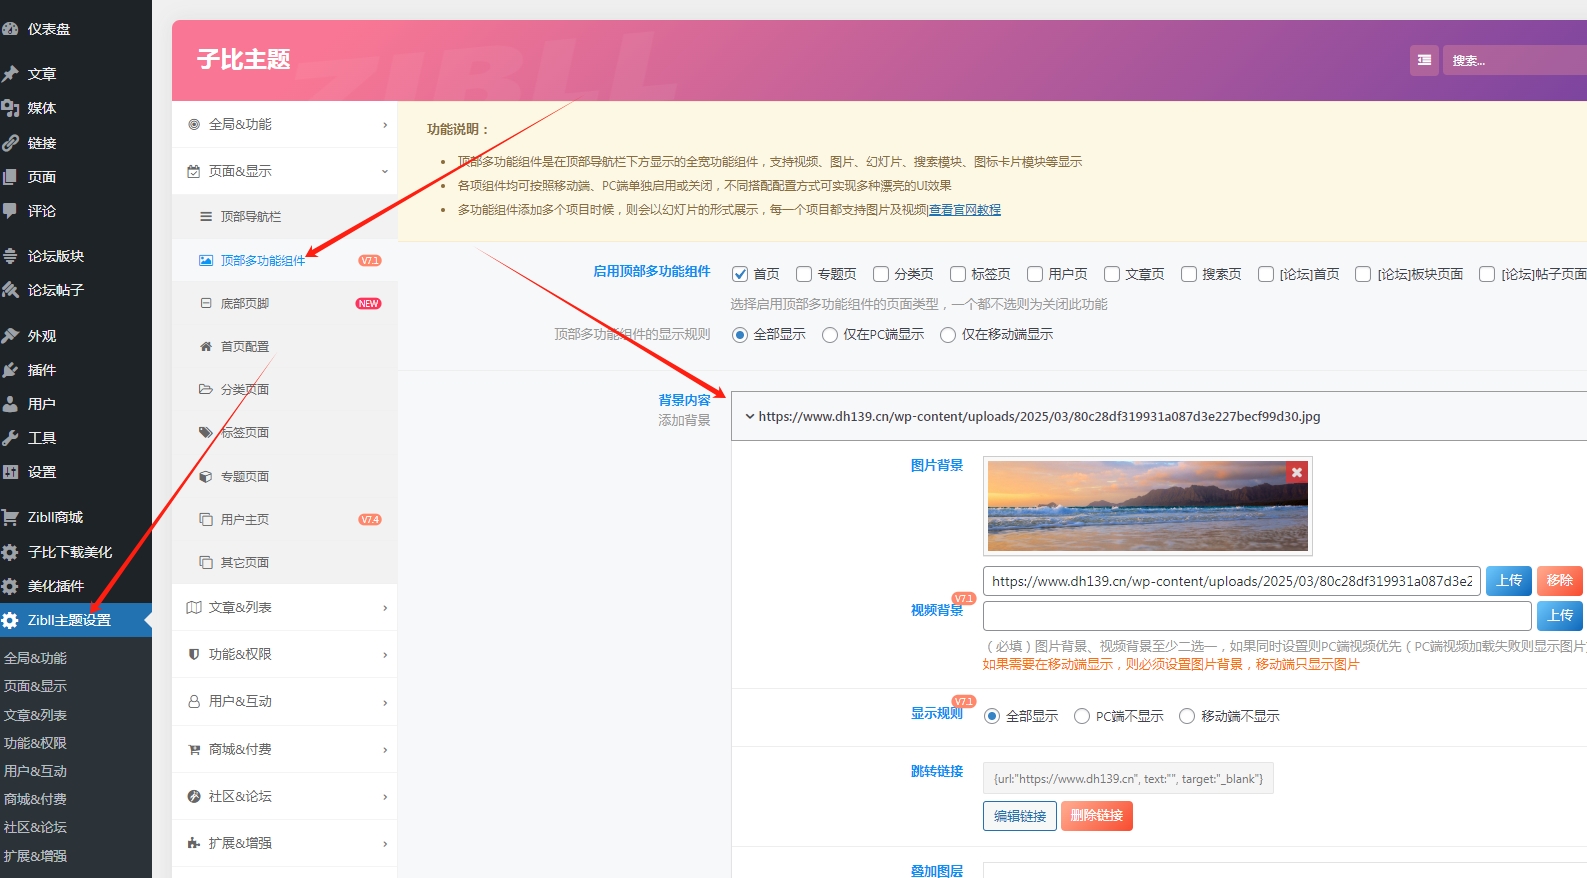The width and height of the screenshot is (1587, 878).
Task: Enable the 用户页 checkbox
Action: 1035,274
